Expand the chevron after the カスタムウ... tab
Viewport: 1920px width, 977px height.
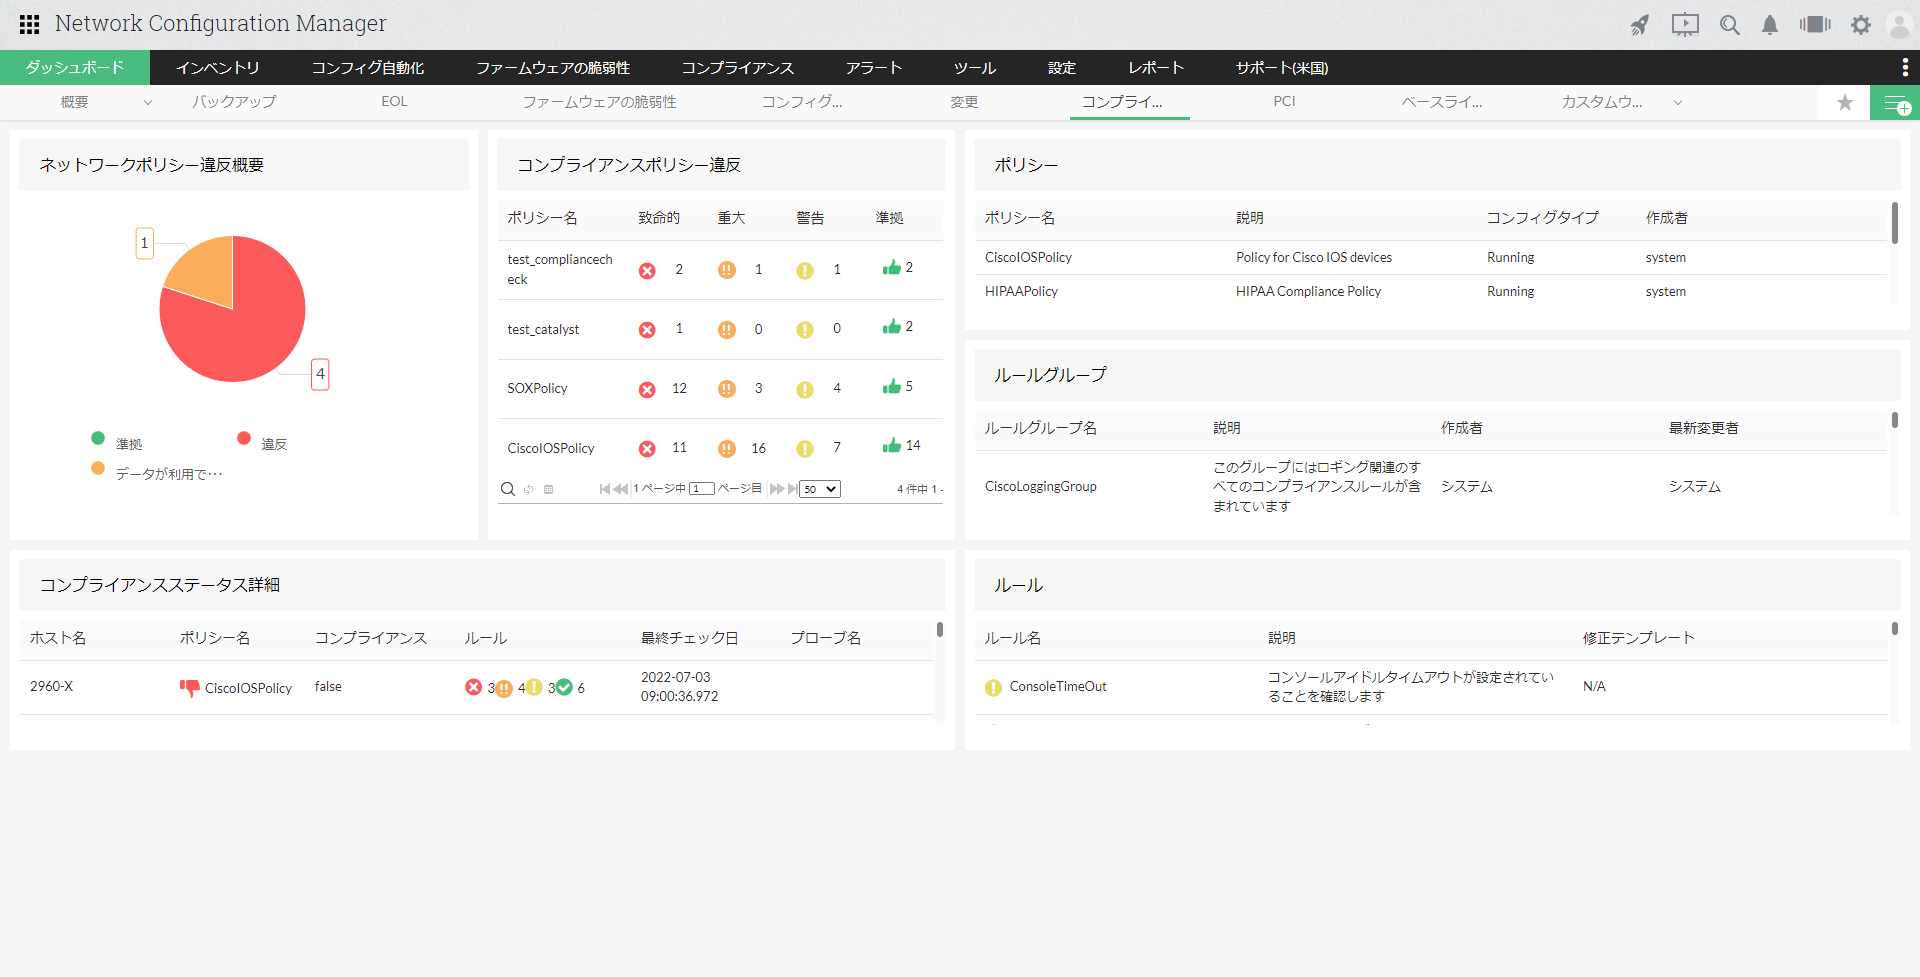[x=1678, y=102]
